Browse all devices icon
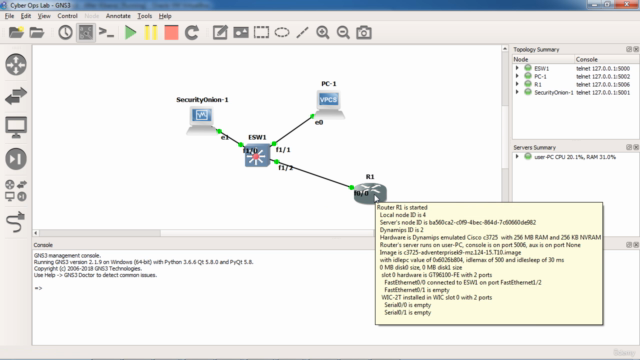The image size is (640, 360). click(x=16, y=190)
